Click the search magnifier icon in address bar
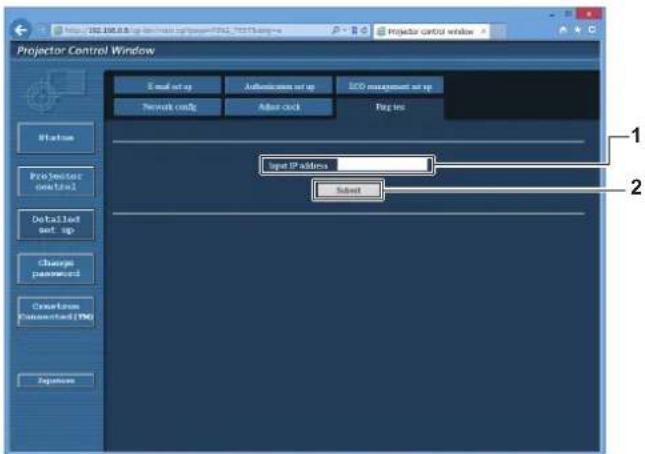 pyautogui.click(x=336, y=30)
